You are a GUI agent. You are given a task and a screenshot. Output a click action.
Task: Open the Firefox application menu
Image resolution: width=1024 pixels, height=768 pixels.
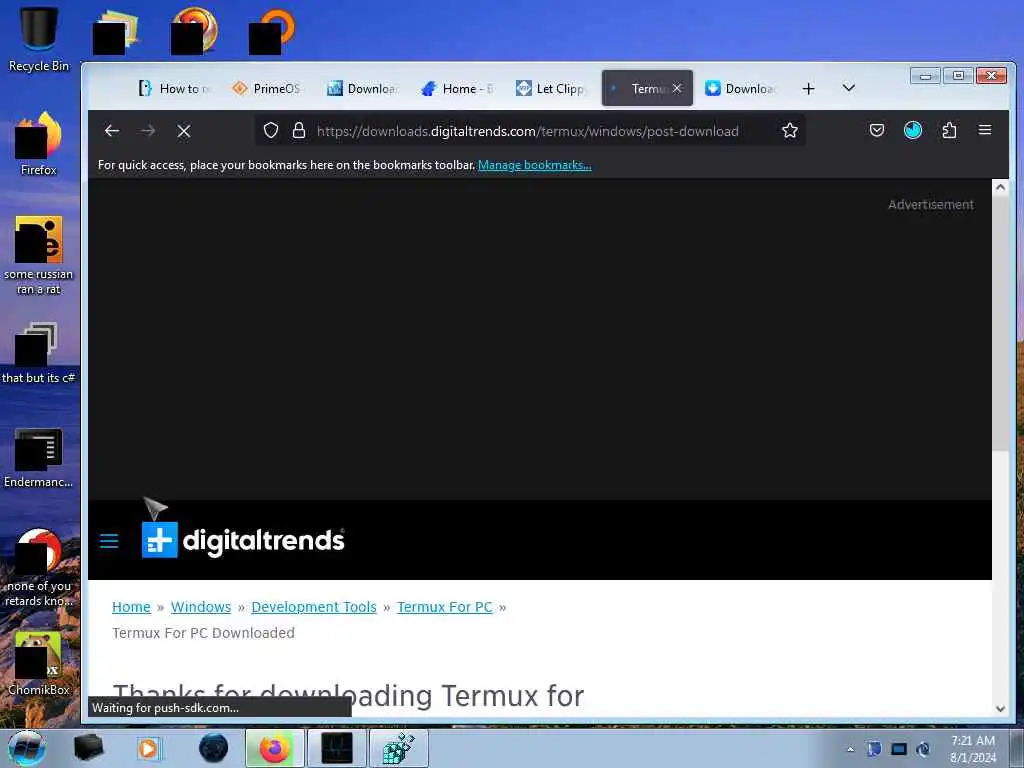tap(985, 130)
